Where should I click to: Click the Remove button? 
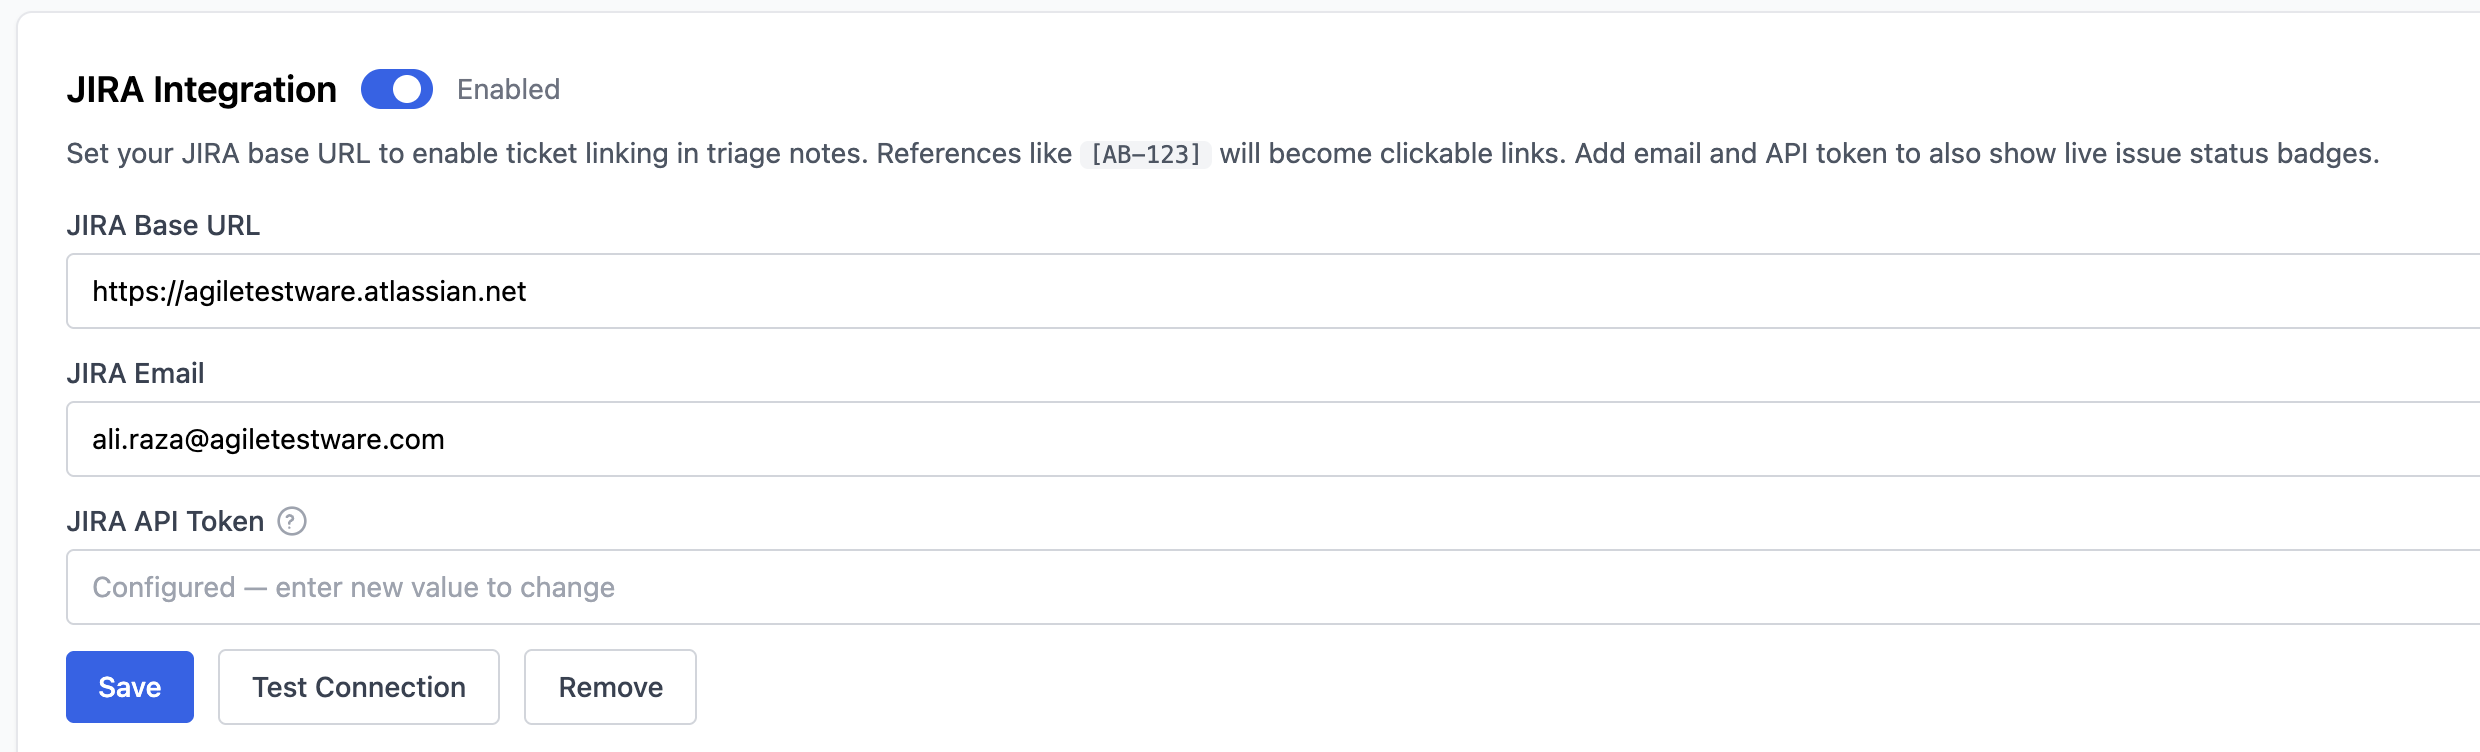tap(610, 687)
